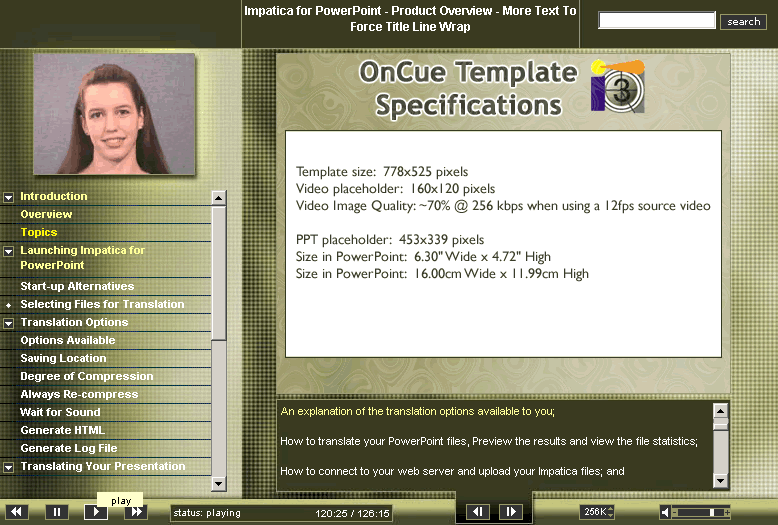Click transcript panel scroll-down arrow

coord(720,480)
